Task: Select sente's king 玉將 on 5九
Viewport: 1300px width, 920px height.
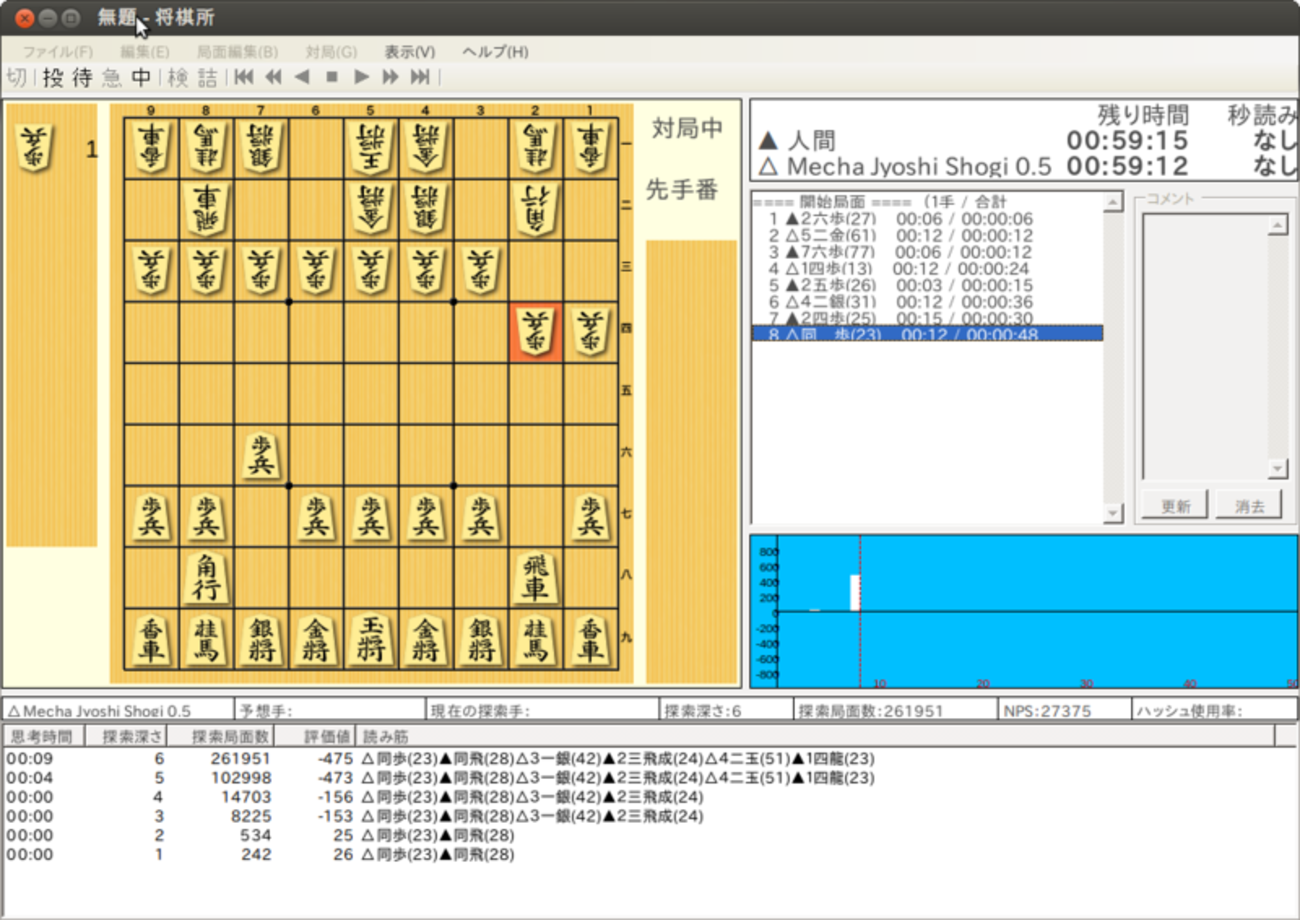Action: (x=371, y=640)
